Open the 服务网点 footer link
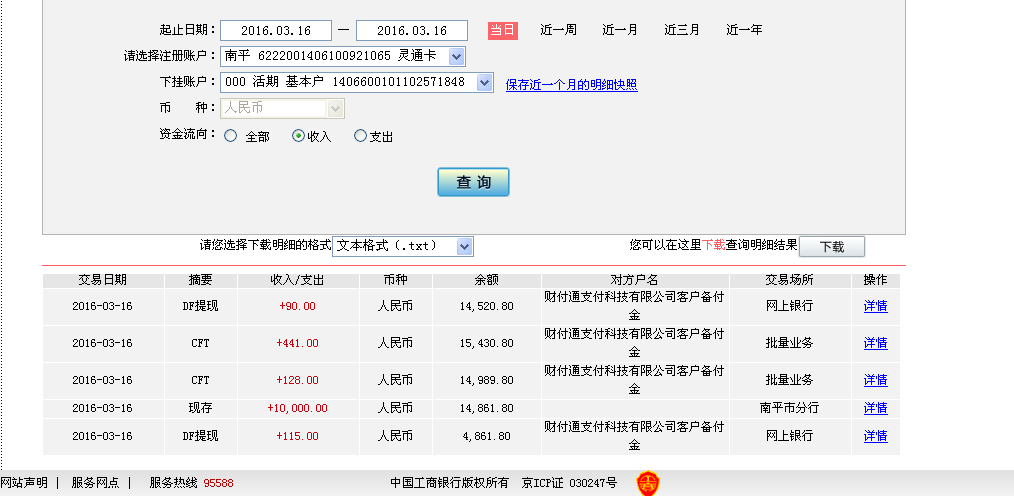Image resolution: width=1014 pixels, height=496 pixels. pyautogui.click(x=95, y=483)
